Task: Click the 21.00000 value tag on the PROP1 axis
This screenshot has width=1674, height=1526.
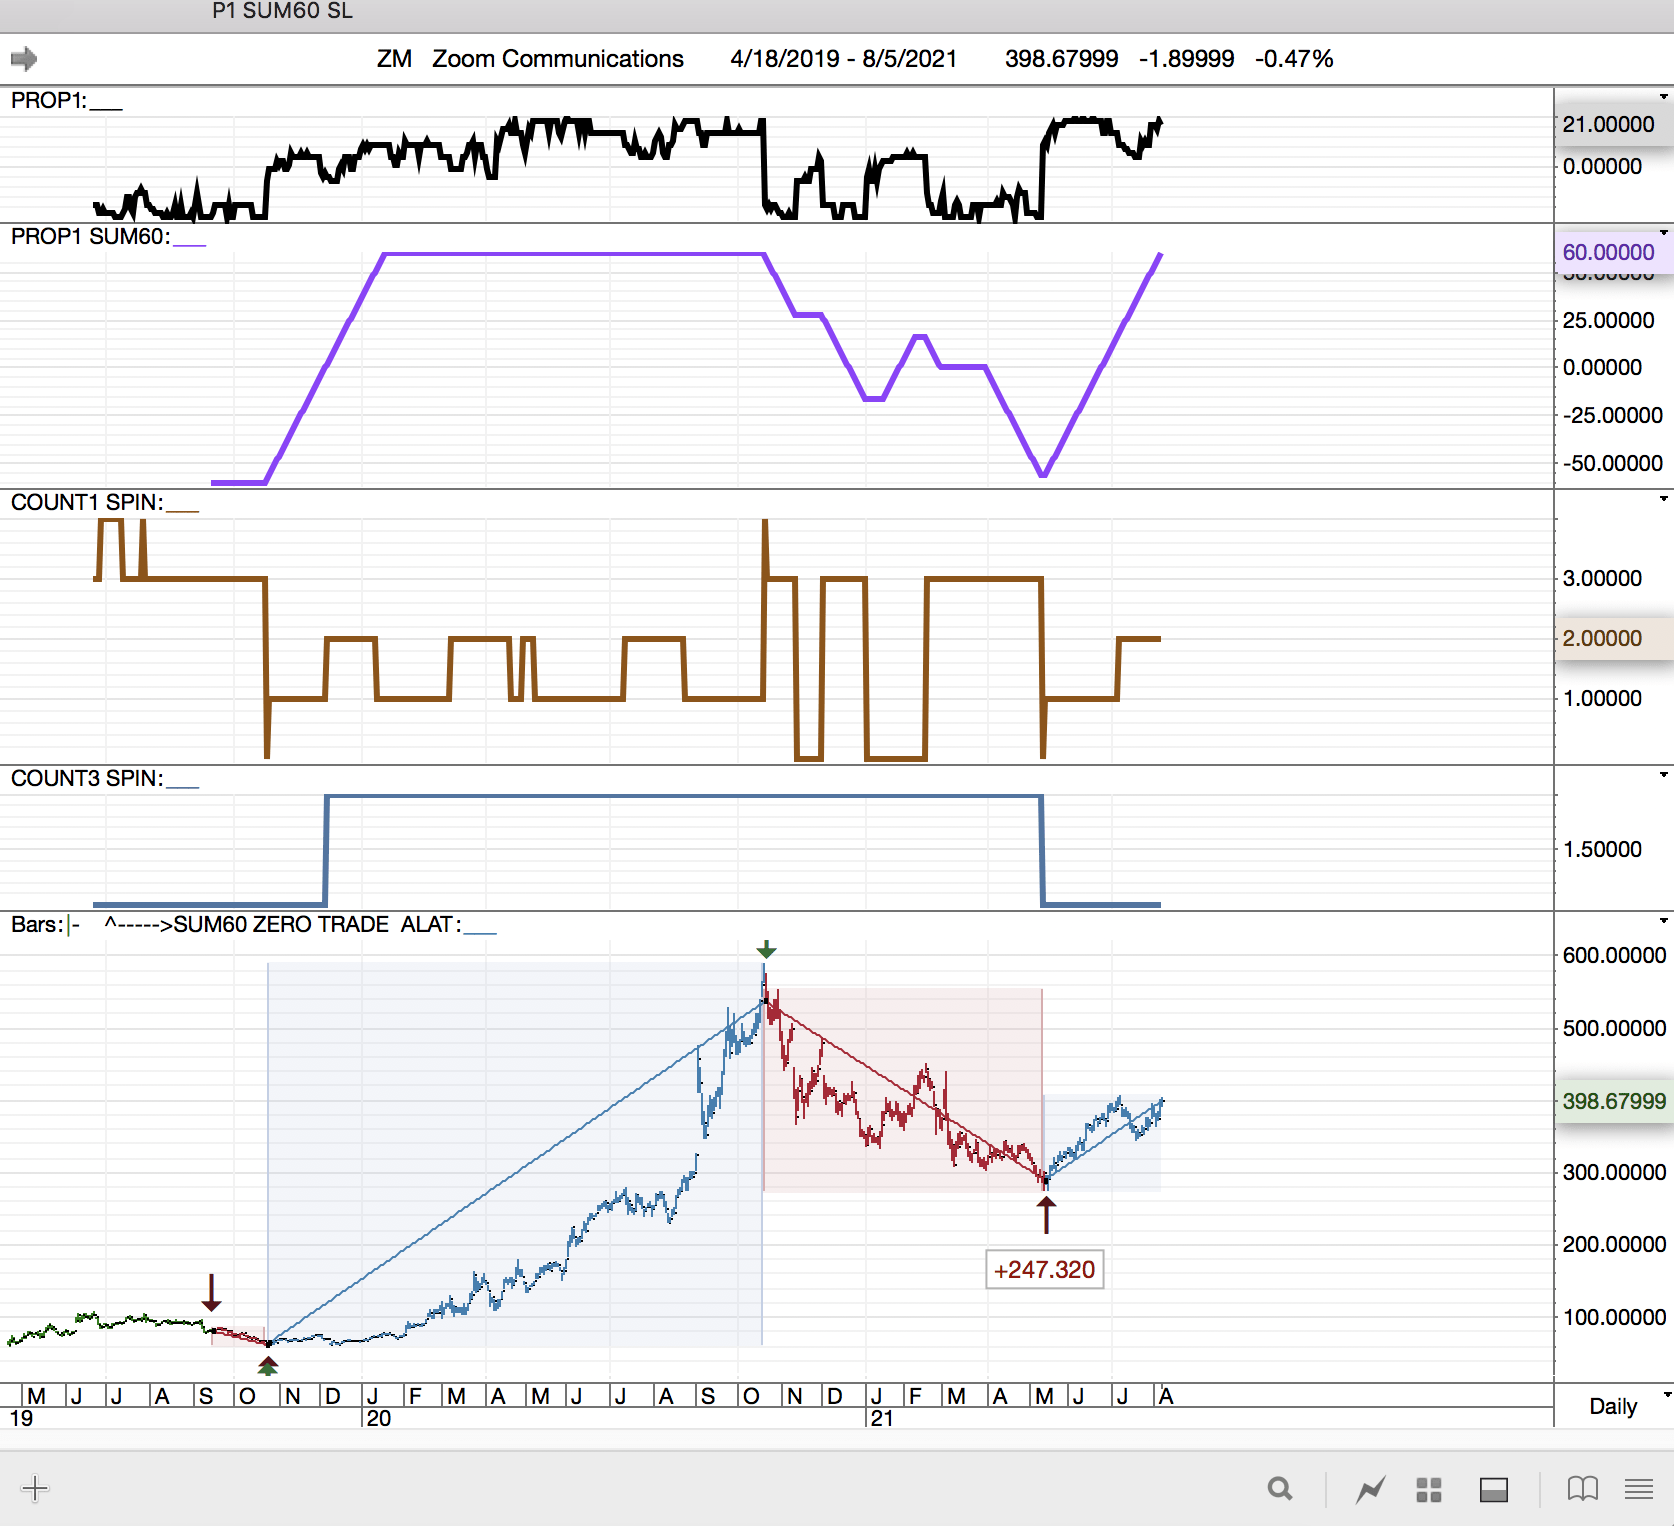Action: click(x=1613, y=125)
